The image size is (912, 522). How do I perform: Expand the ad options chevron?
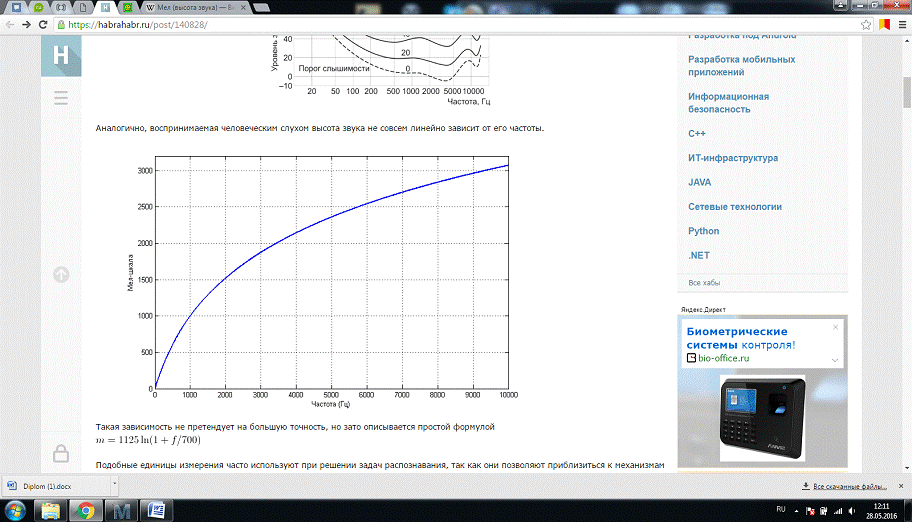835,360
